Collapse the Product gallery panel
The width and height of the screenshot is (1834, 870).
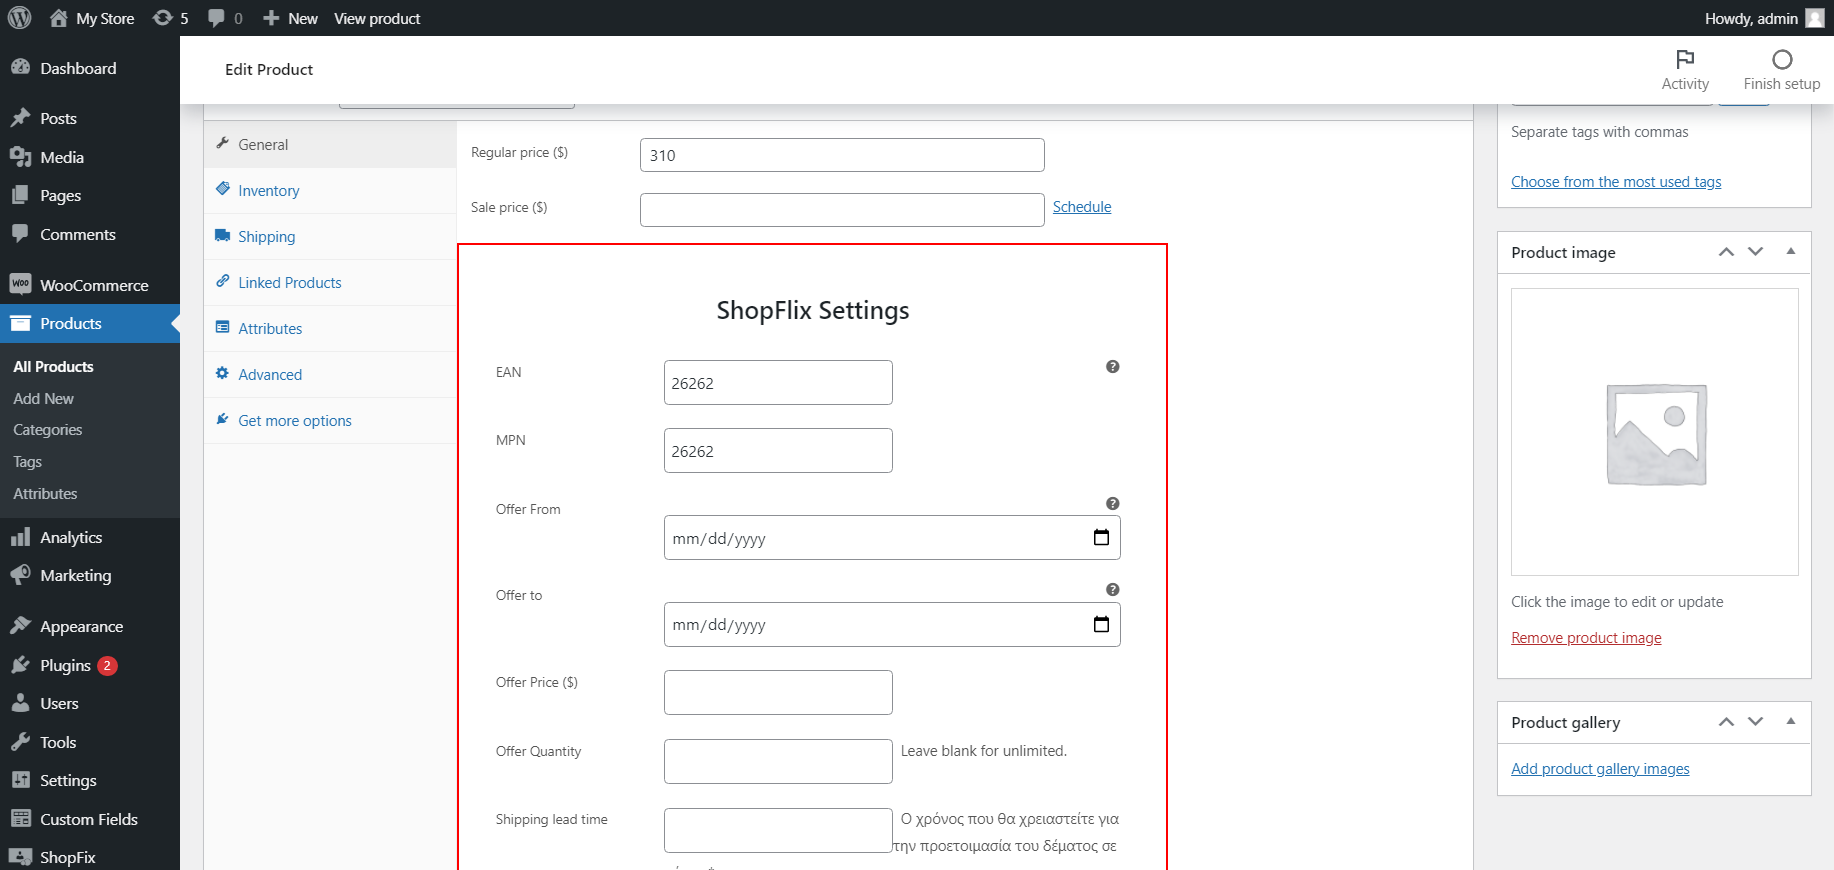point(1791,722)
